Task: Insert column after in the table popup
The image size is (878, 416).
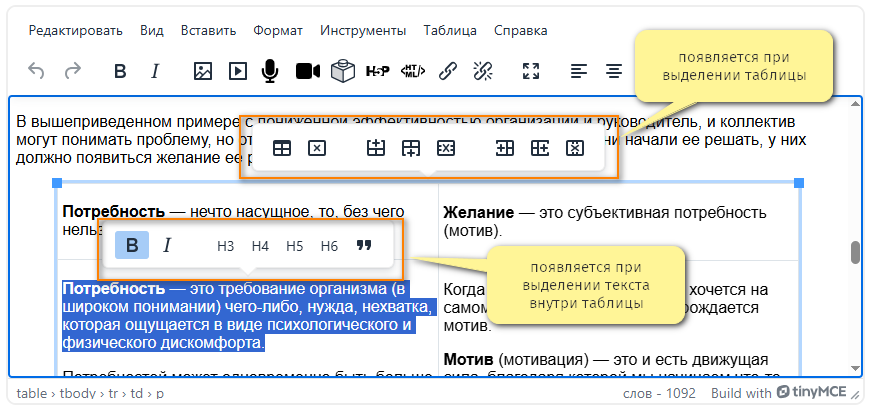Action: click(540, 148)
